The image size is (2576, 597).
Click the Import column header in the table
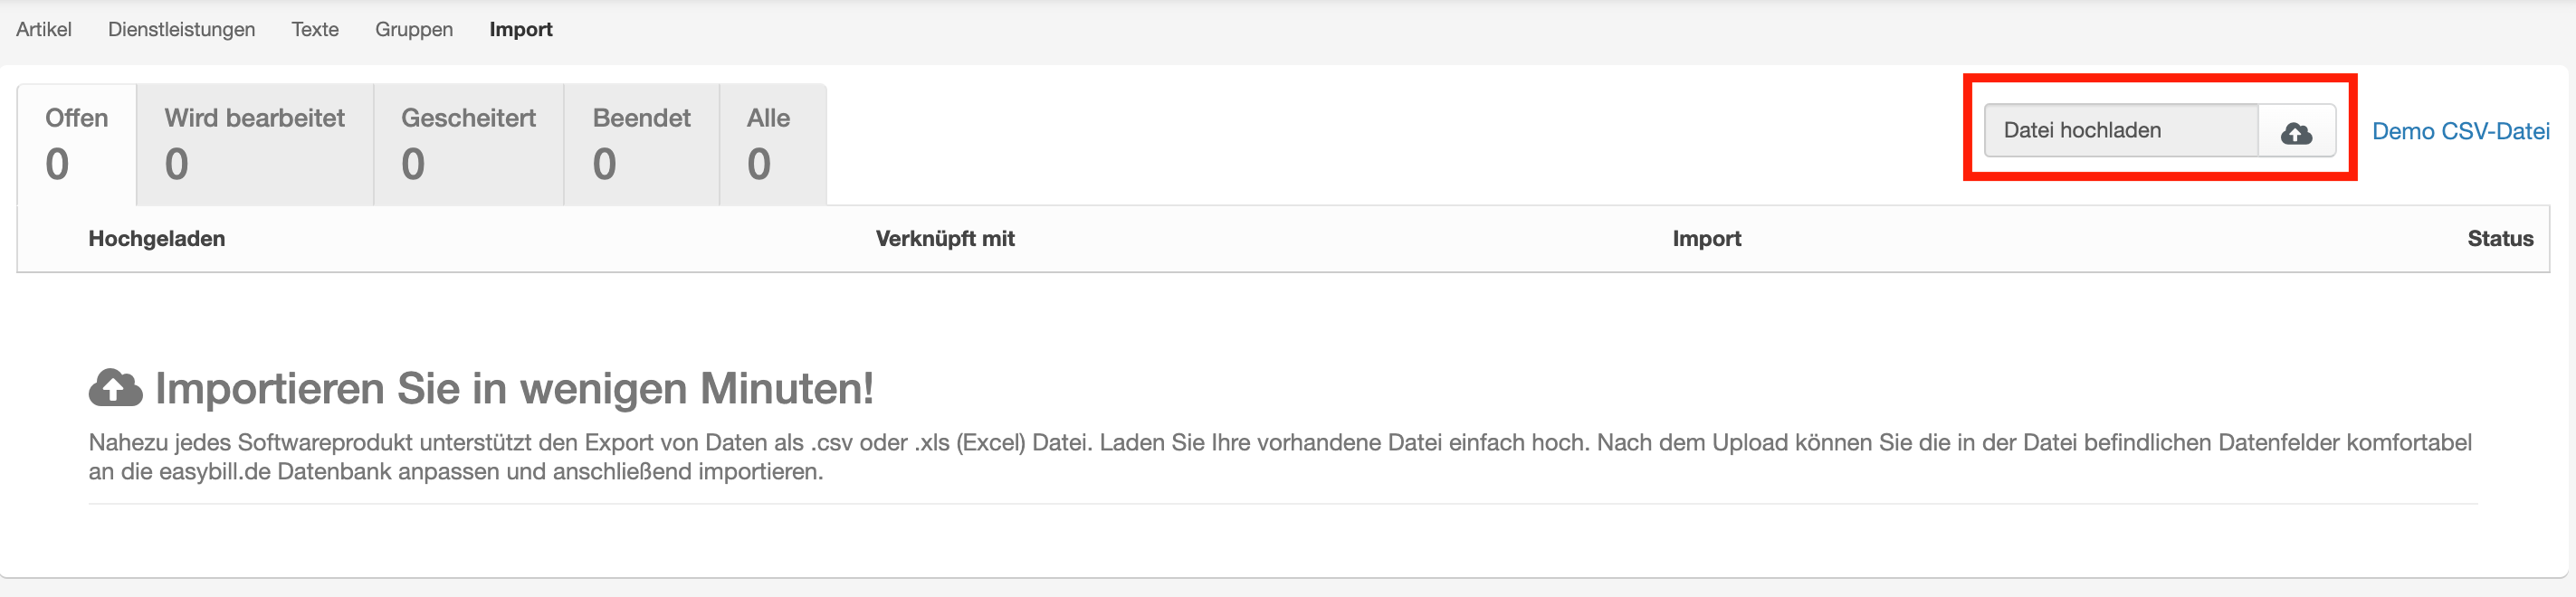click(1706, 238)
